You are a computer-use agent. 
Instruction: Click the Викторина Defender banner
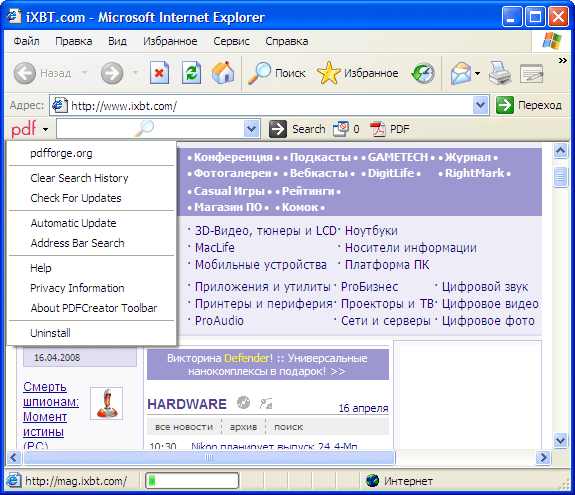pos(268,364)
